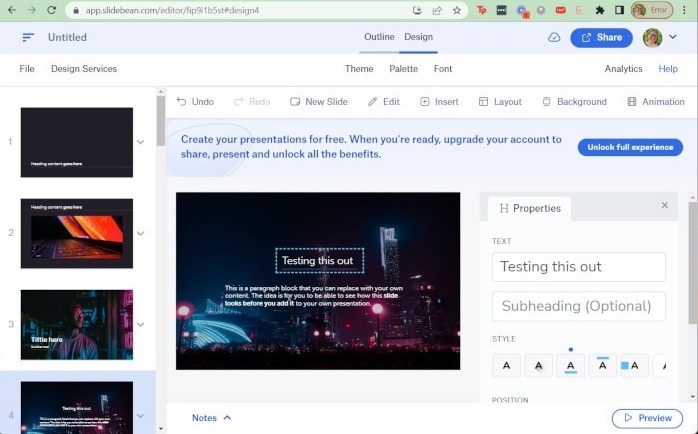Screen dimensions: 698x434
Task: Open the Insert tool
Action: click(439, 101)
